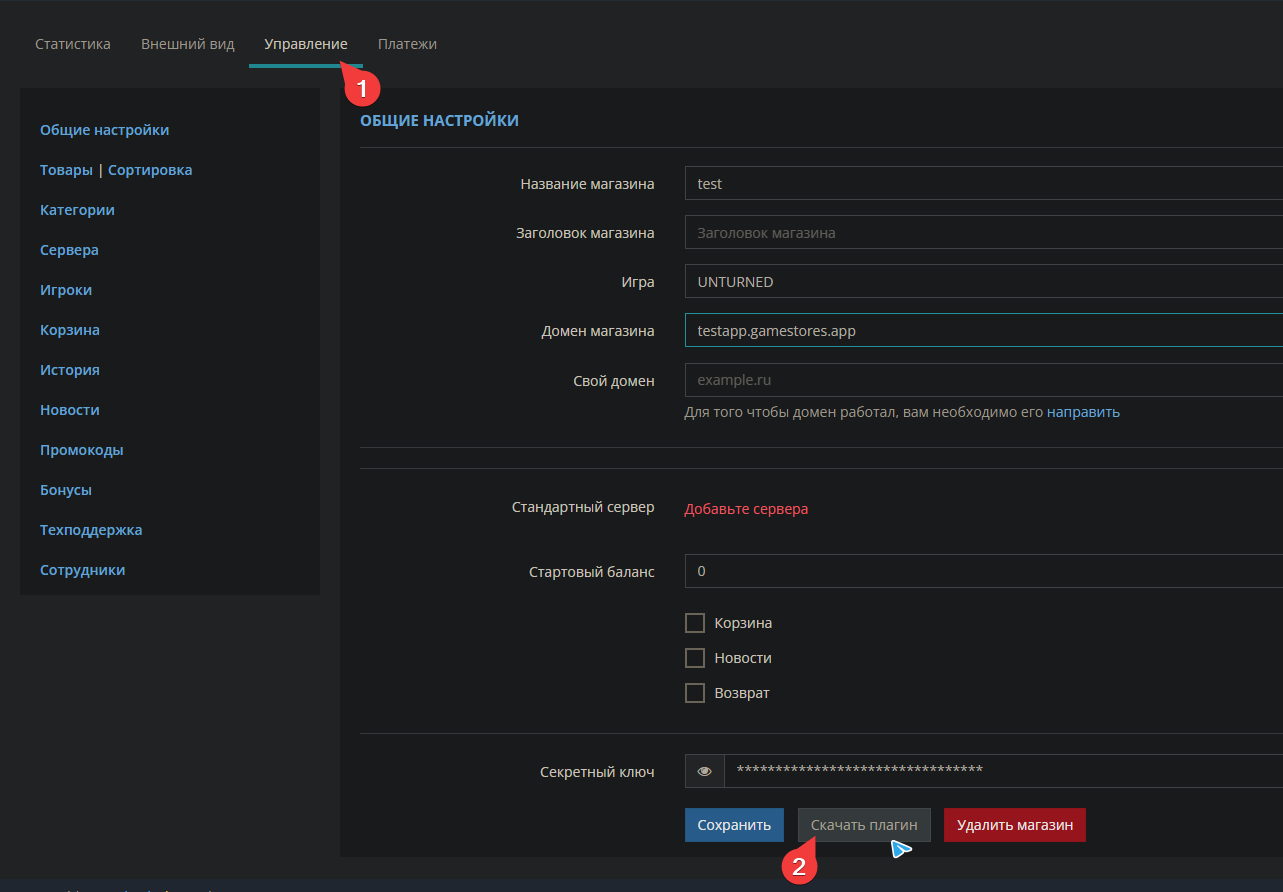Focus the Название магазина field
Image resolution: width=1283 pixels, height=892 pixels.
coord(984,184)
